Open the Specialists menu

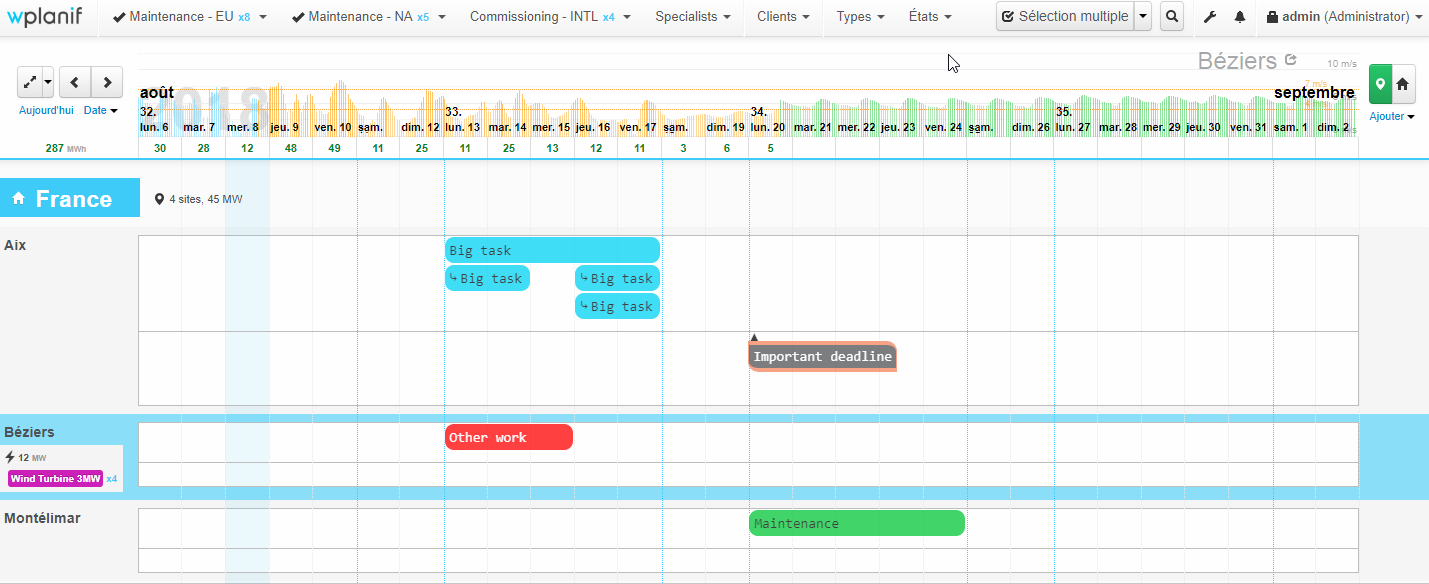(692, 17)
